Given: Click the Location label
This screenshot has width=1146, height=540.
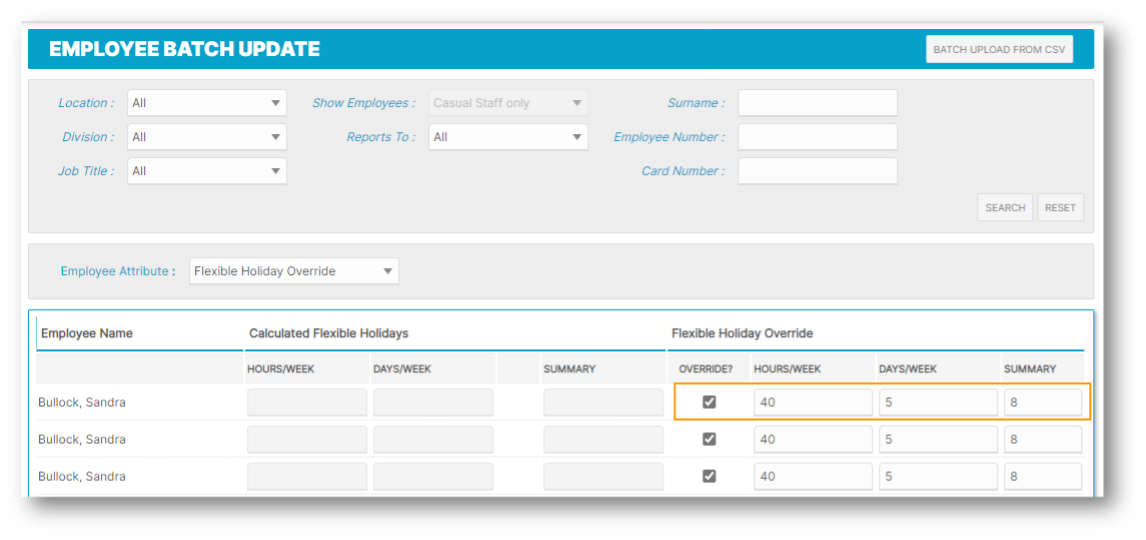Looking at the screenshot, I should point(86,103).
